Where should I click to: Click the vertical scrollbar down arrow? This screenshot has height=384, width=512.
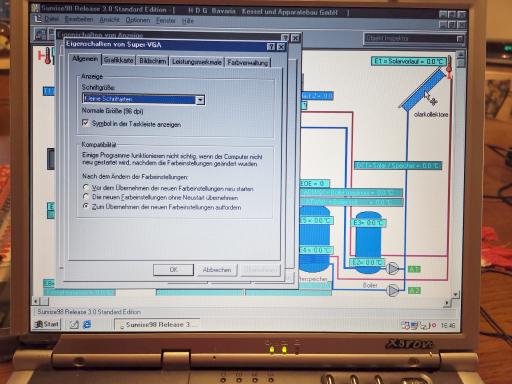(456, 295)
